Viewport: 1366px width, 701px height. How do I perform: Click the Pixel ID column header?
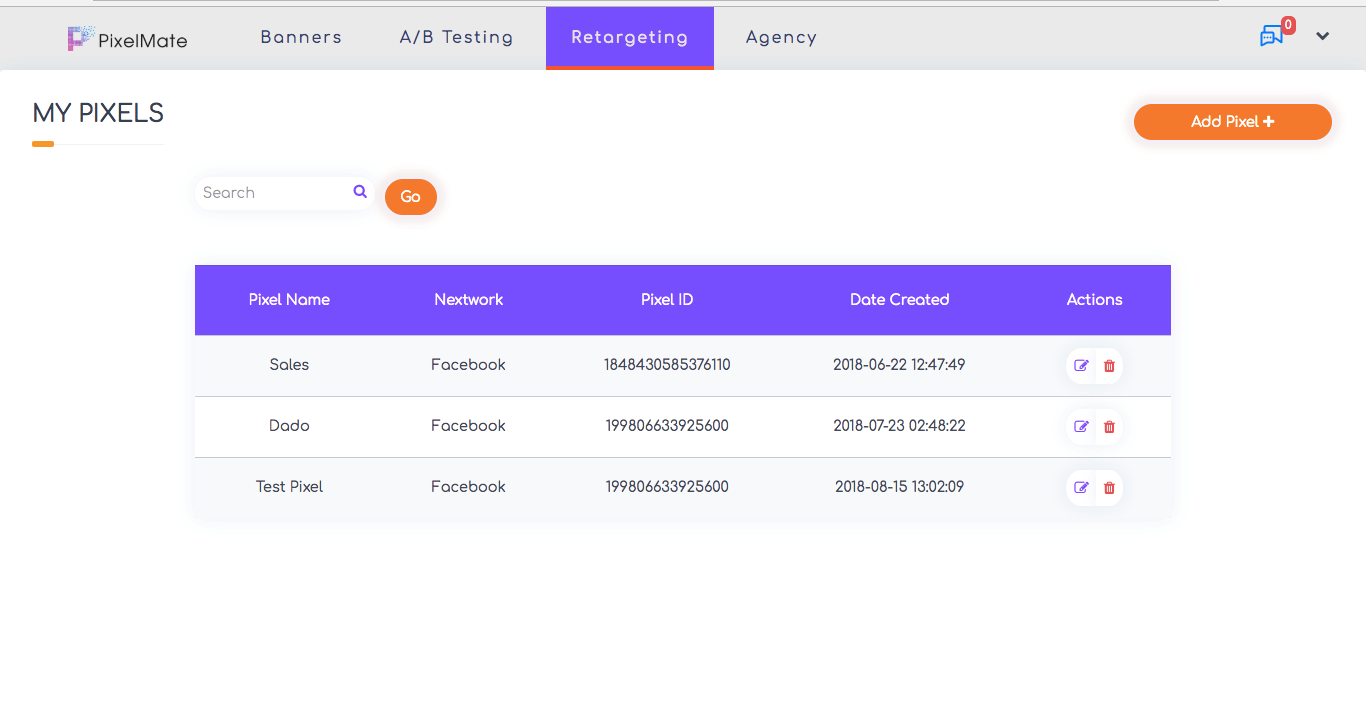pyautogui.click(x=667, y=300)
